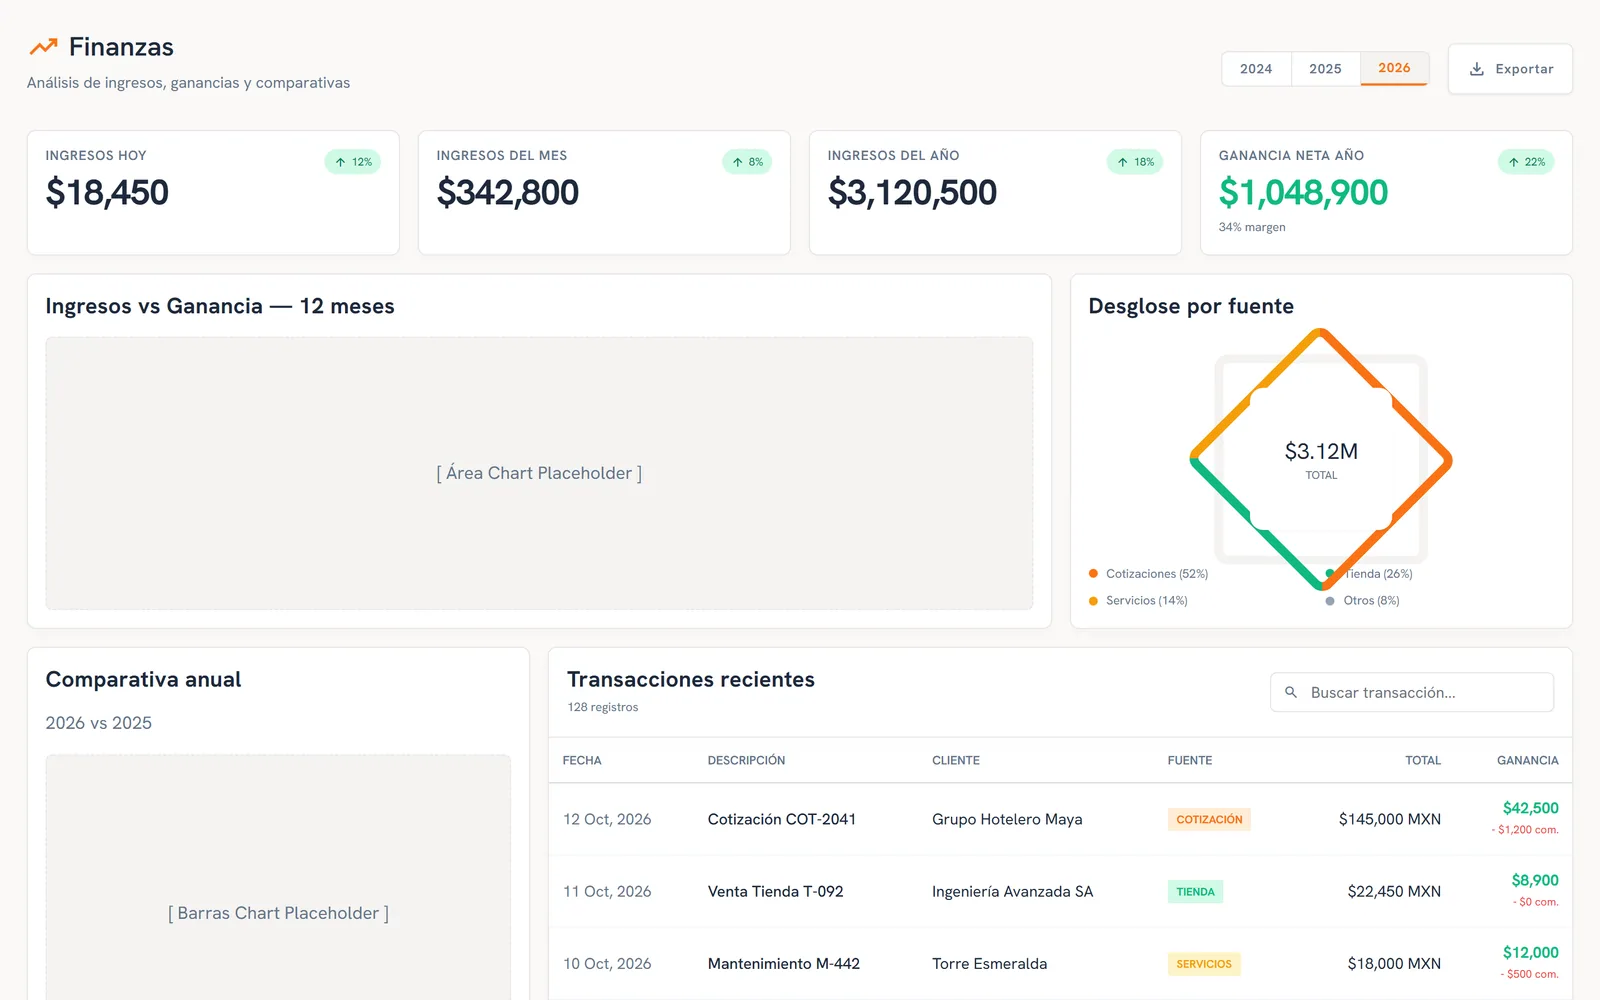
Task: Click the COTIZACIÓN source tag
Action: pos(1209,820)
